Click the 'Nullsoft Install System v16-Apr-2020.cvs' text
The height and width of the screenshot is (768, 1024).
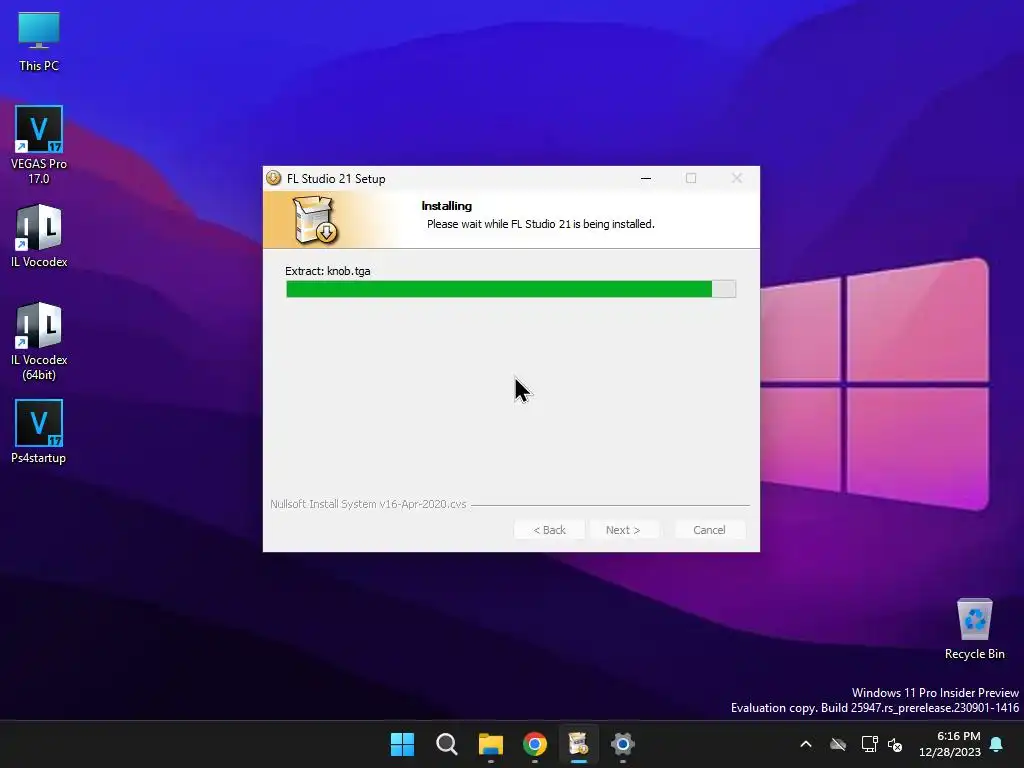click(368, 504)
